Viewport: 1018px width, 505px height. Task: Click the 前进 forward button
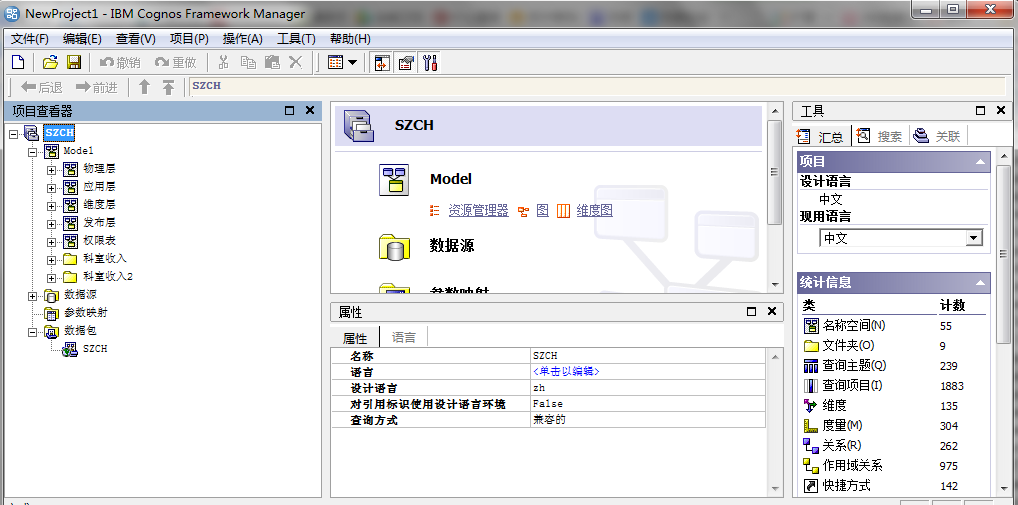[97, 87]
